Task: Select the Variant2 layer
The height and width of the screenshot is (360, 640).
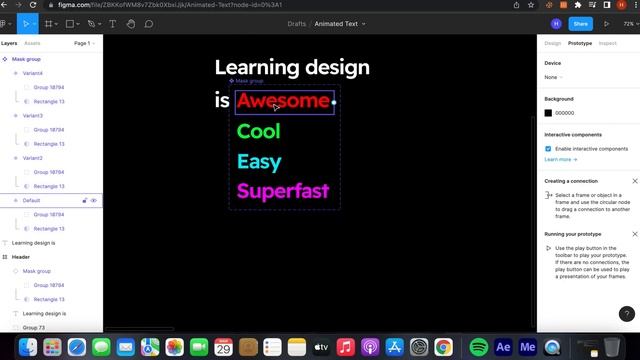Action: tap(33, 158)
